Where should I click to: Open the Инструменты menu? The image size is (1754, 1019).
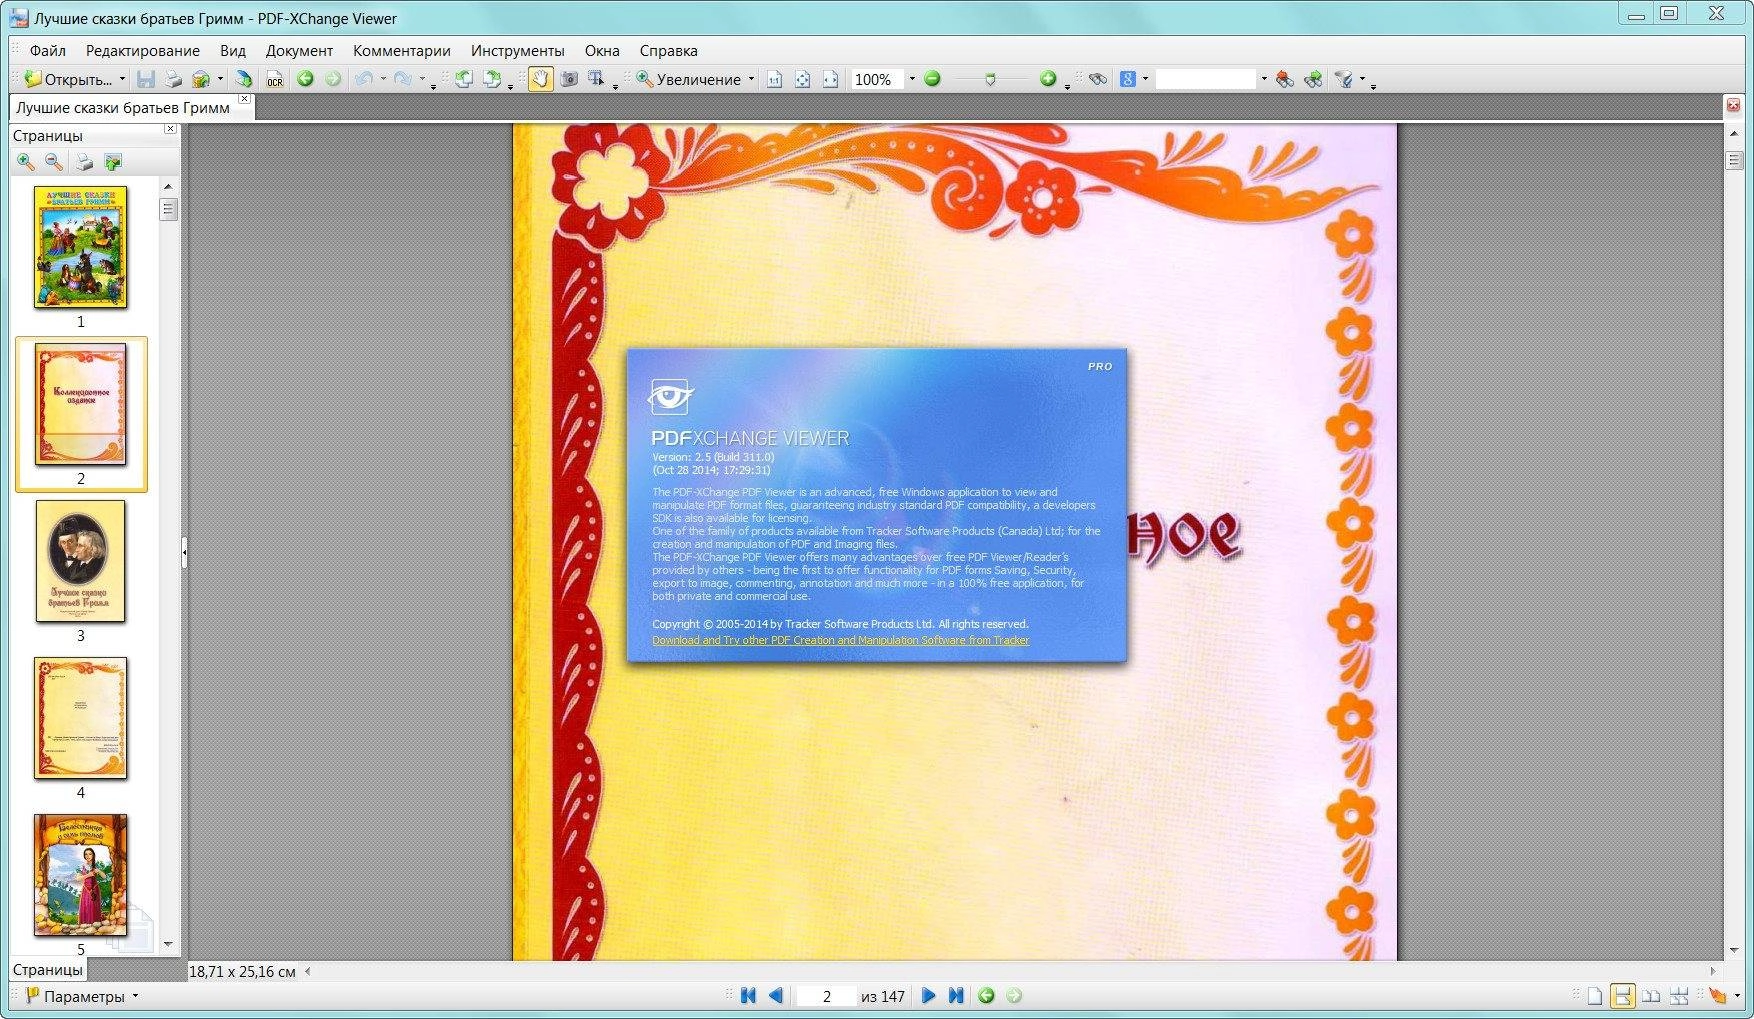click(518, 50)
